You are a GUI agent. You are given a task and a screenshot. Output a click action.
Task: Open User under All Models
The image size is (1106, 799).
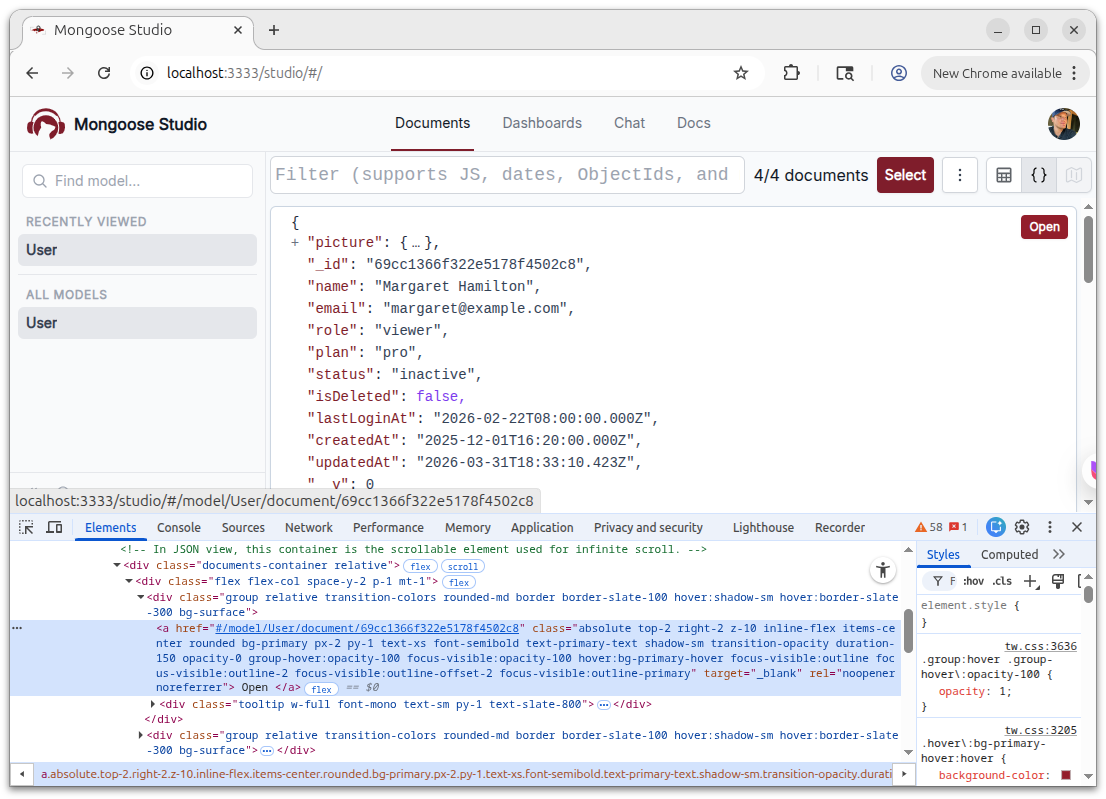tap(138, 323)
